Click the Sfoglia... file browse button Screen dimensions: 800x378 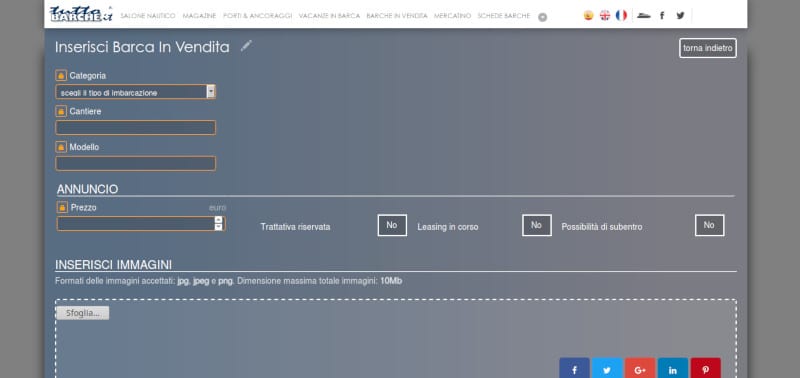82,313
